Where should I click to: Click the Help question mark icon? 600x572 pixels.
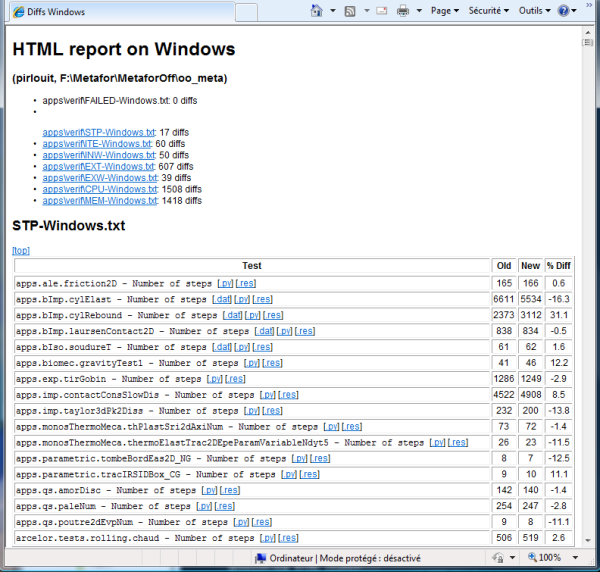[x=564, y=11]
